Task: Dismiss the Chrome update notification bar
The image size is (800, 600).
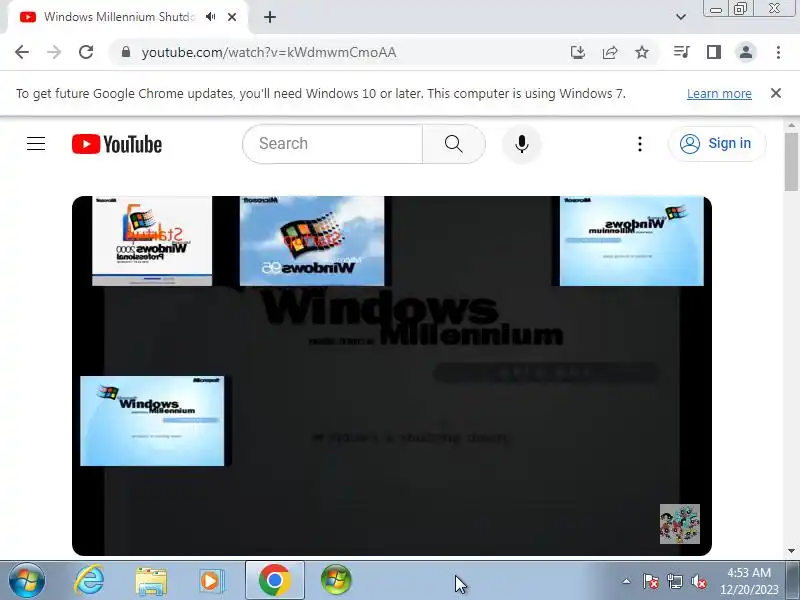Action: tap(776, 93)
